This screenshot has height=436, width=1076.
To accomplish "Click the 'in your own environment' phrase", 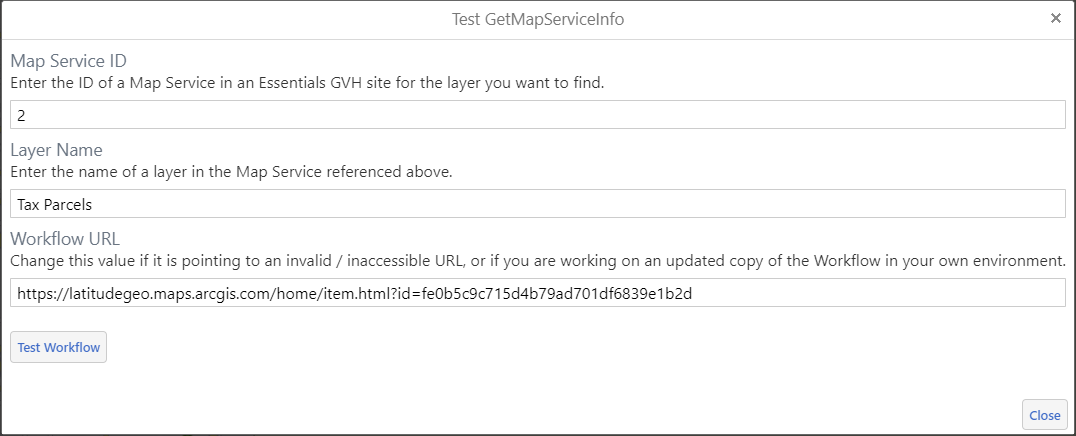I will point(981,260).
